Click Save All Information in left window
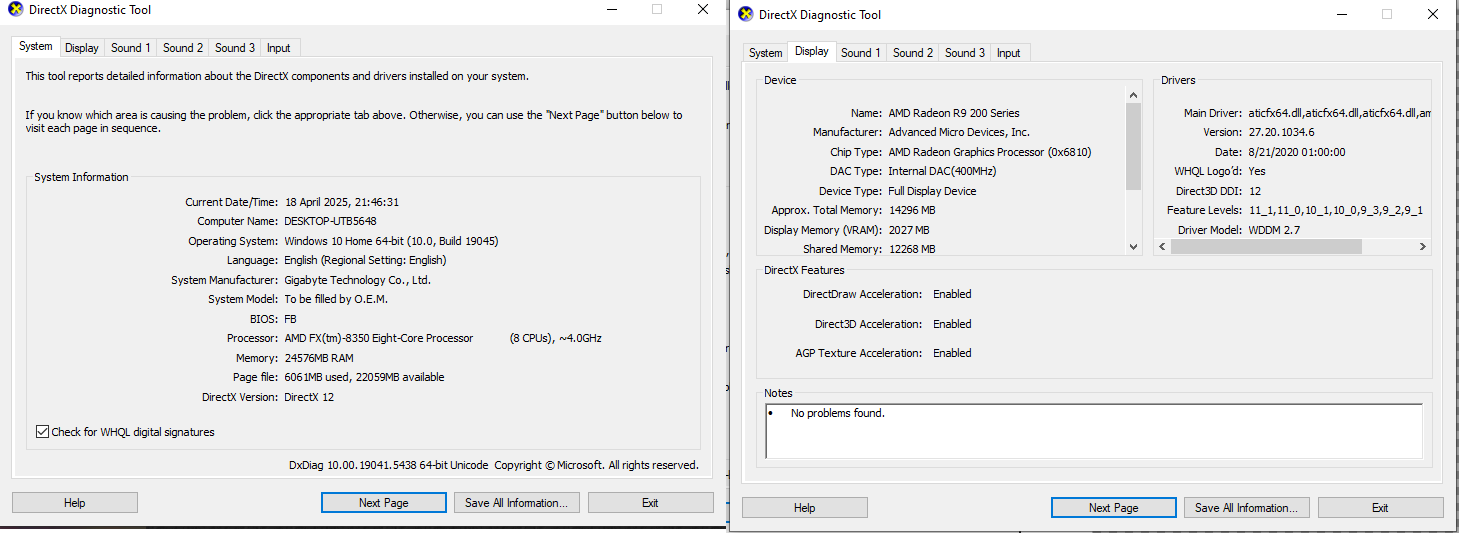The height and width of the screenshot is (533, 1459). (516, 503)
